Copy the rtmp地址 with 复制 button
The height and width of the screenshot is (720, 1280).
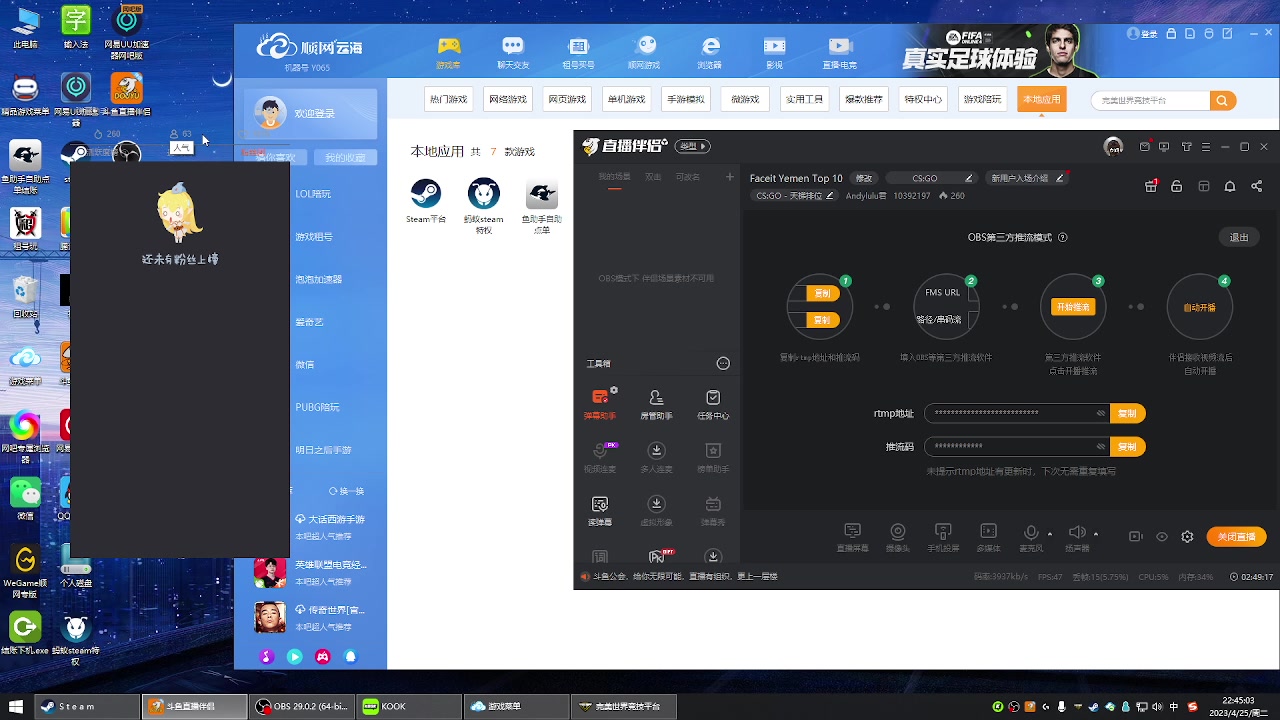click(1127, 413)
